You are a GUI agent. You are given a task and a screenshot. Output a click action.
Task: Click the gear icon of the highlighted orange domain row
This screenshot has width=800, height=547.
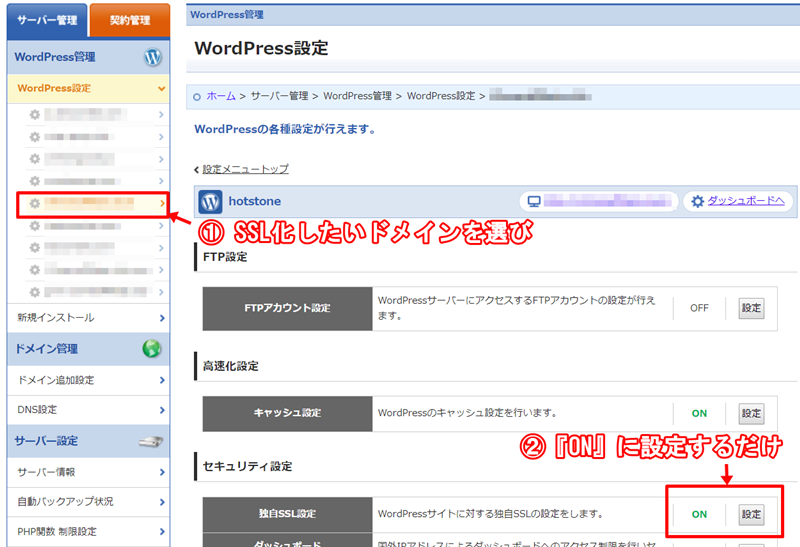(x=35, y=204)
